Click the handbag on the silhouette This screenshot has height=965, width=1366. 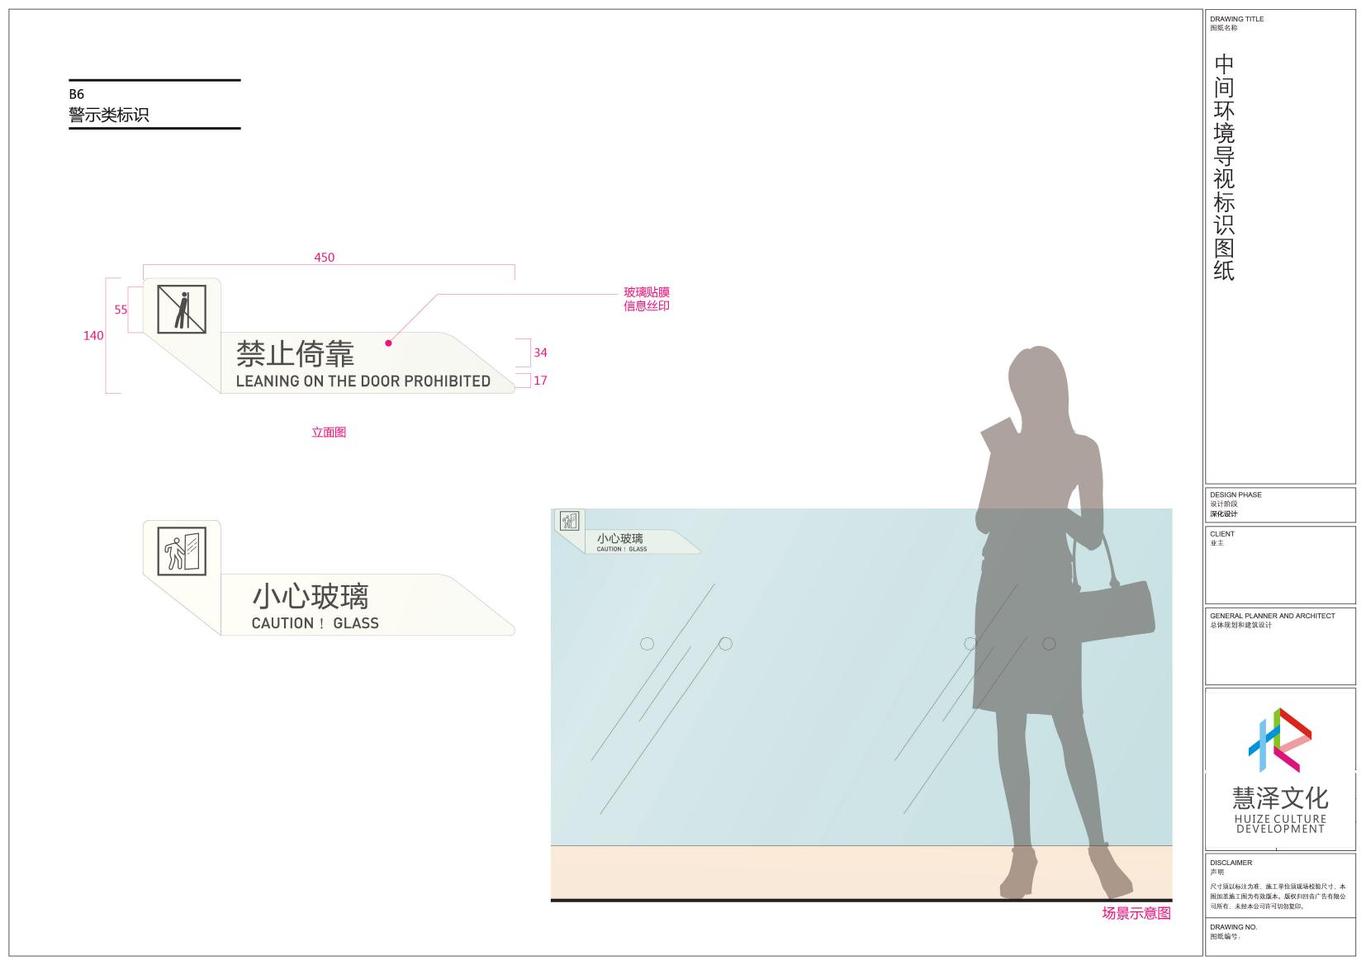(x=1116, y=612)
